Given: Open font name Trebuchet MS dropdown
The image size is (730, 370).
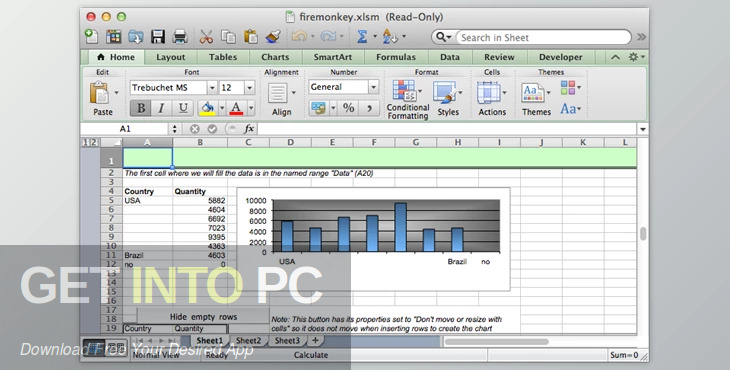Looking at the screenshot, I should 212,87.
